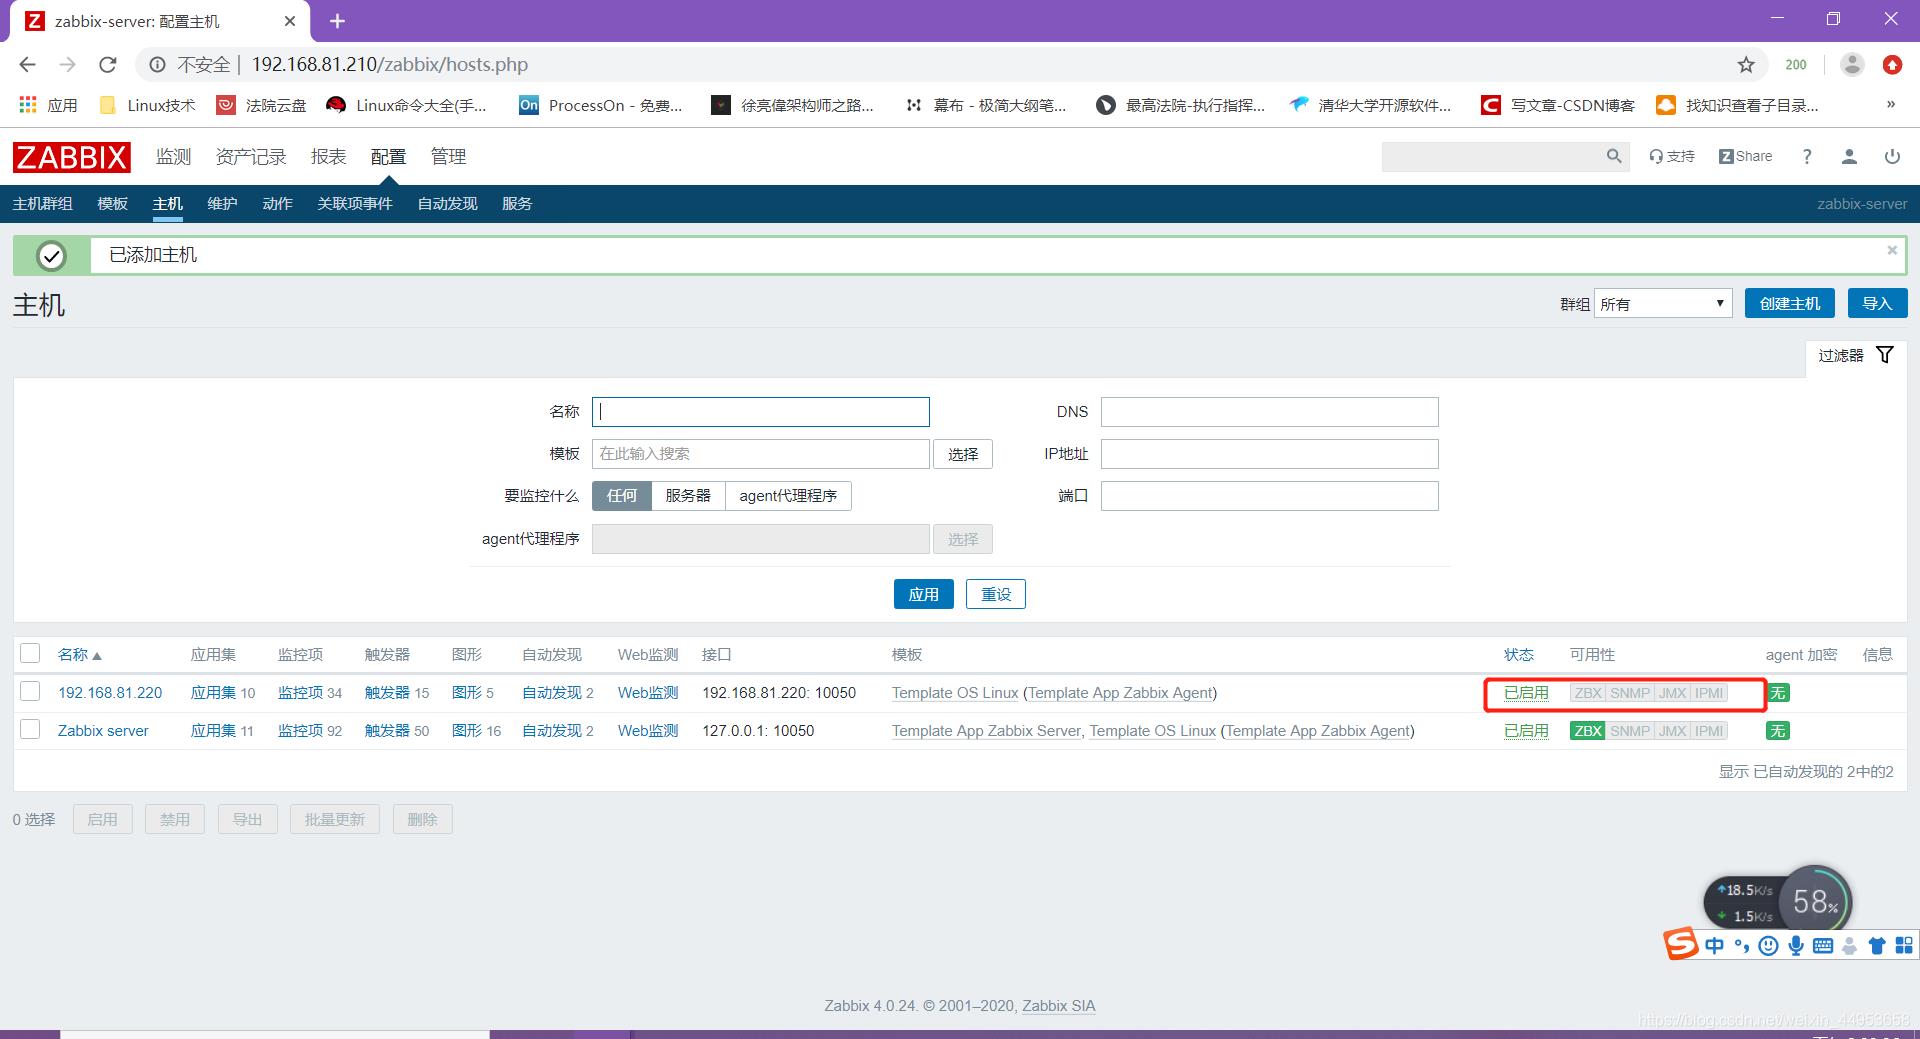Click Select button next to template field
This screenshot has width=1920, height=1039.
(963, 454)
